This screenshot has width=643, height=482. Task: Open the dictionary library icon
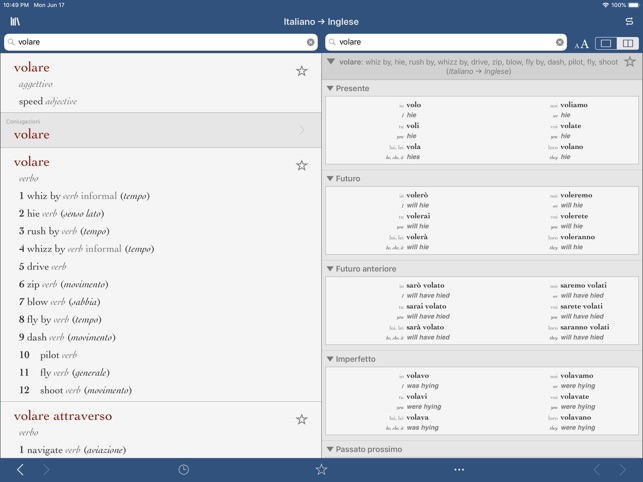tap(15, 21)
